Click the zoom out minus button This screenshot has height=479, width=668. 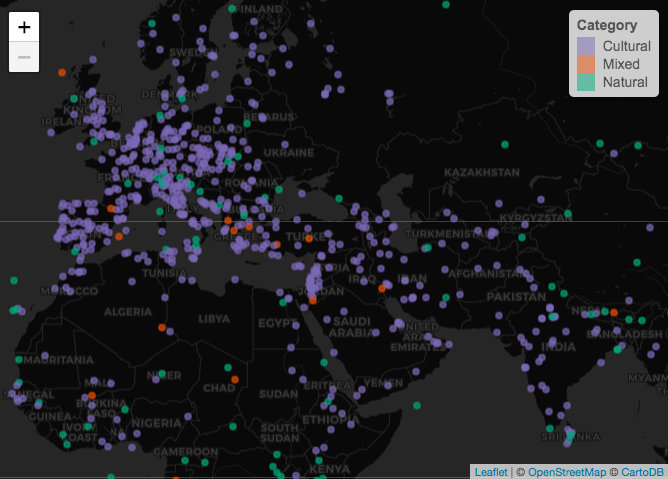[x=24, y=57]
